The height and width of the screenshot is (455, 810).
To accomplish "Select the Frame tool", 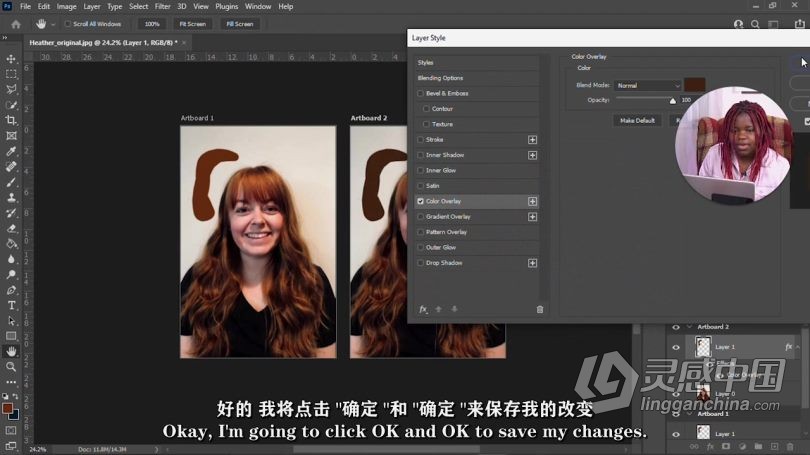I will click(x=11, y=136).
